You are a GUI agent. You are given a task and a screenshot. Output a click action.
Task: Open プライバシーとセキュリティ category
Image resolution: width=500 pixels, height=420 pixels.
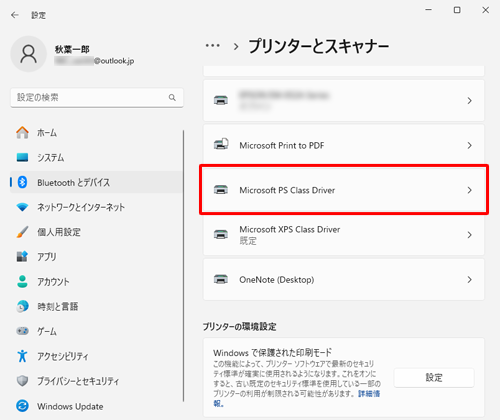point(96,381)
